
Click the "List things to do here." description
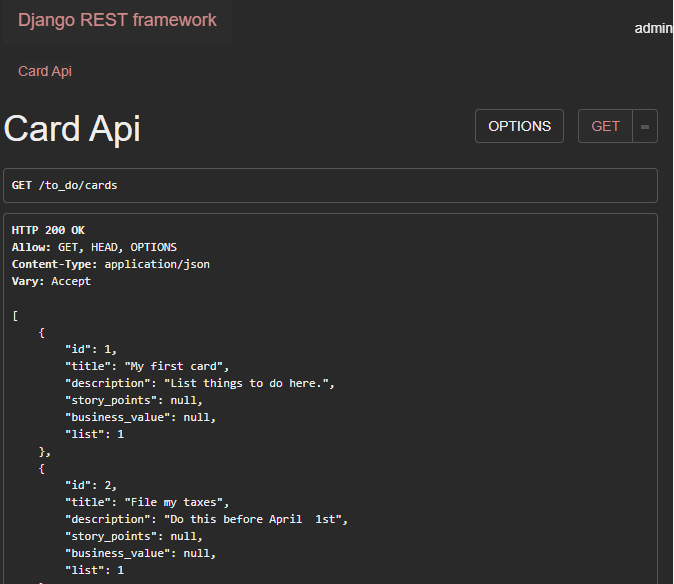point(246,383)
